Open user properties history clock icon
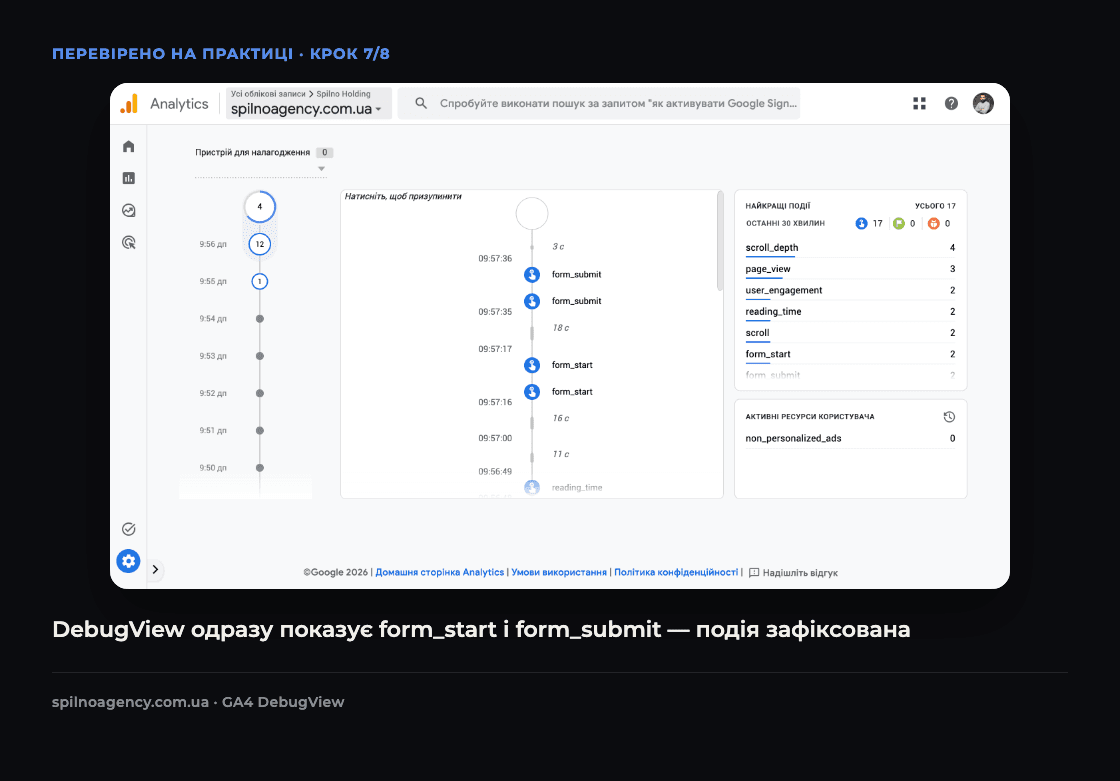Viewport: 1120px width, 781px height. point(949,417)
